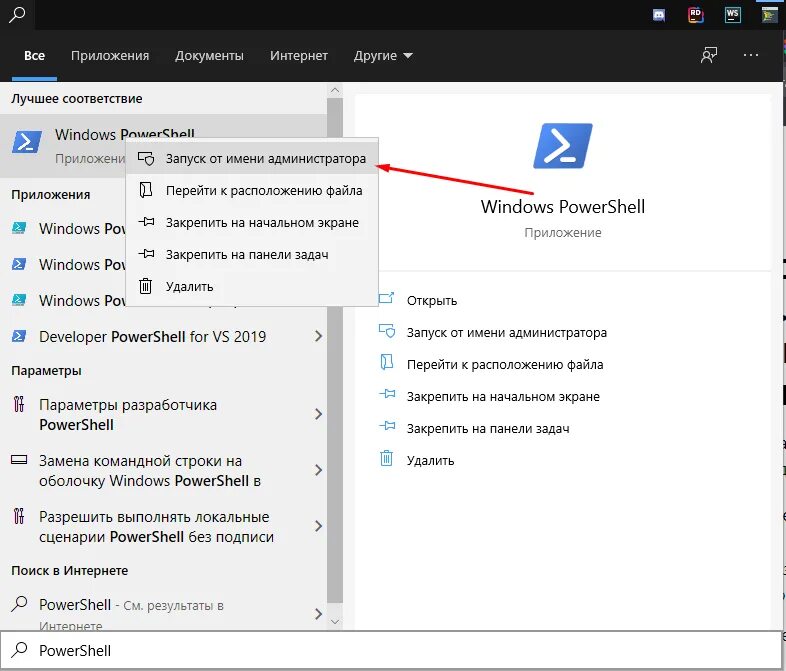This screenshot has width=786, height=671.
Task: Click the Developer PowerShell icon
Action: (x=19, y=336)
